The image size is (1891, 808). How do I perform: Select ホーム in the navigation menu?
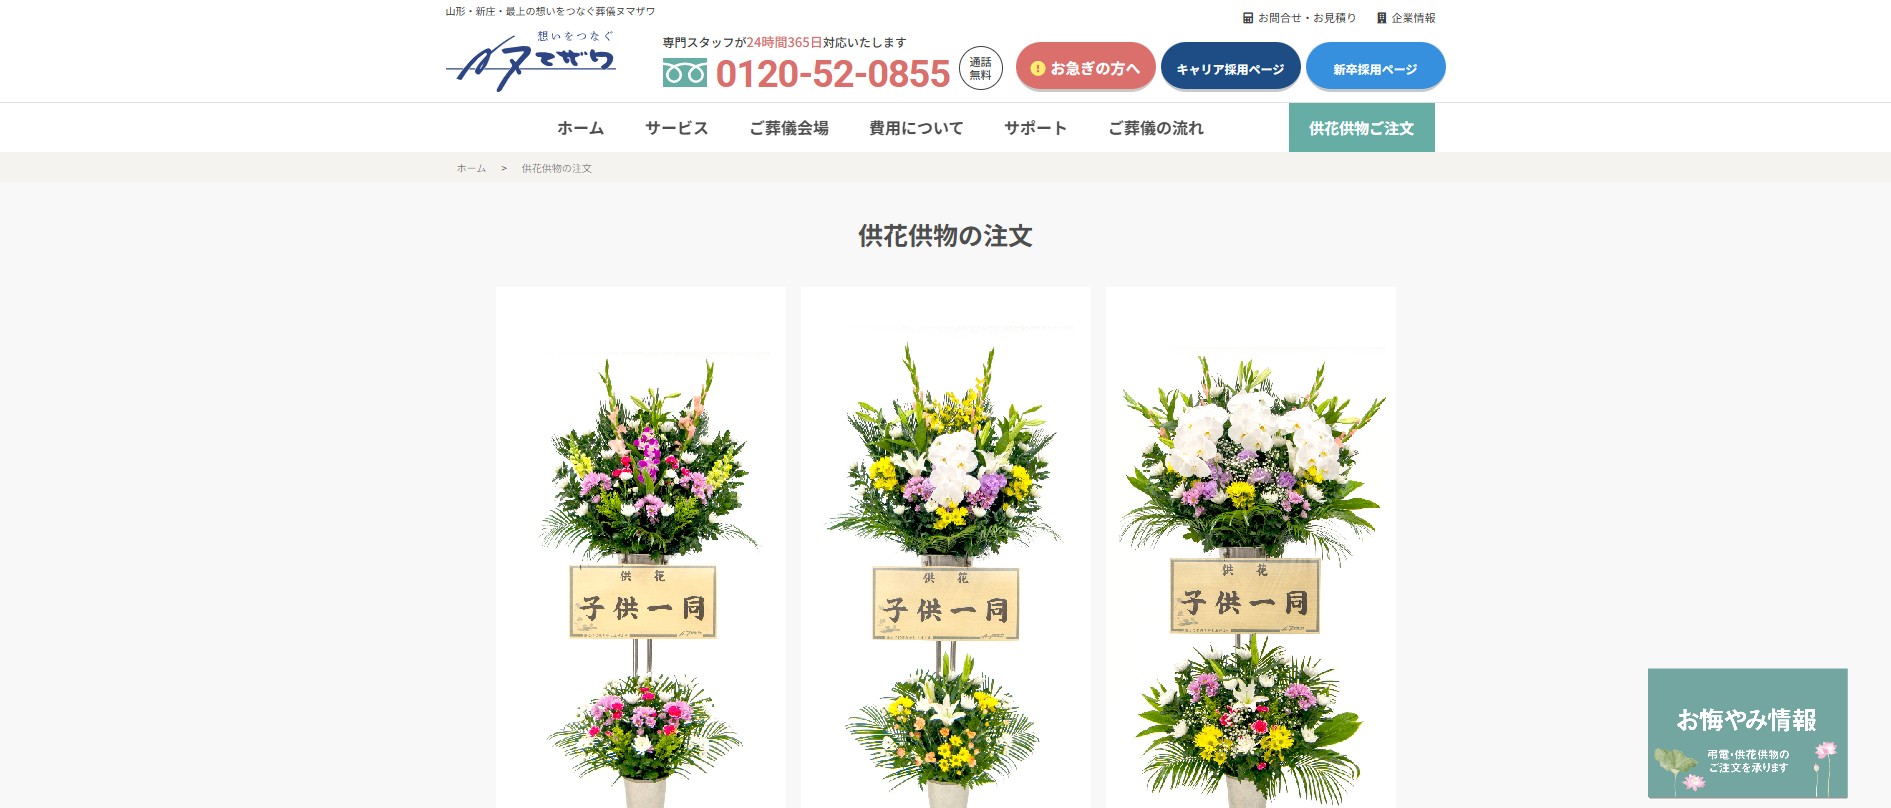[x=580, y=128]
